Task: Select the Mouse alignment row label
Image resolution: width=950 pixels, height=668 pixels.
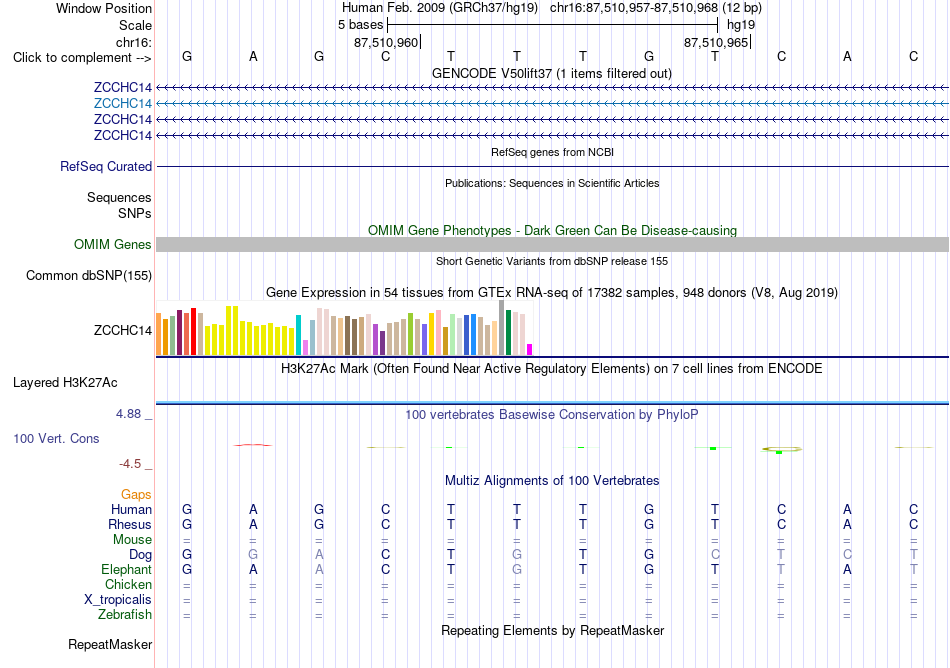Action: pos(132,540)
